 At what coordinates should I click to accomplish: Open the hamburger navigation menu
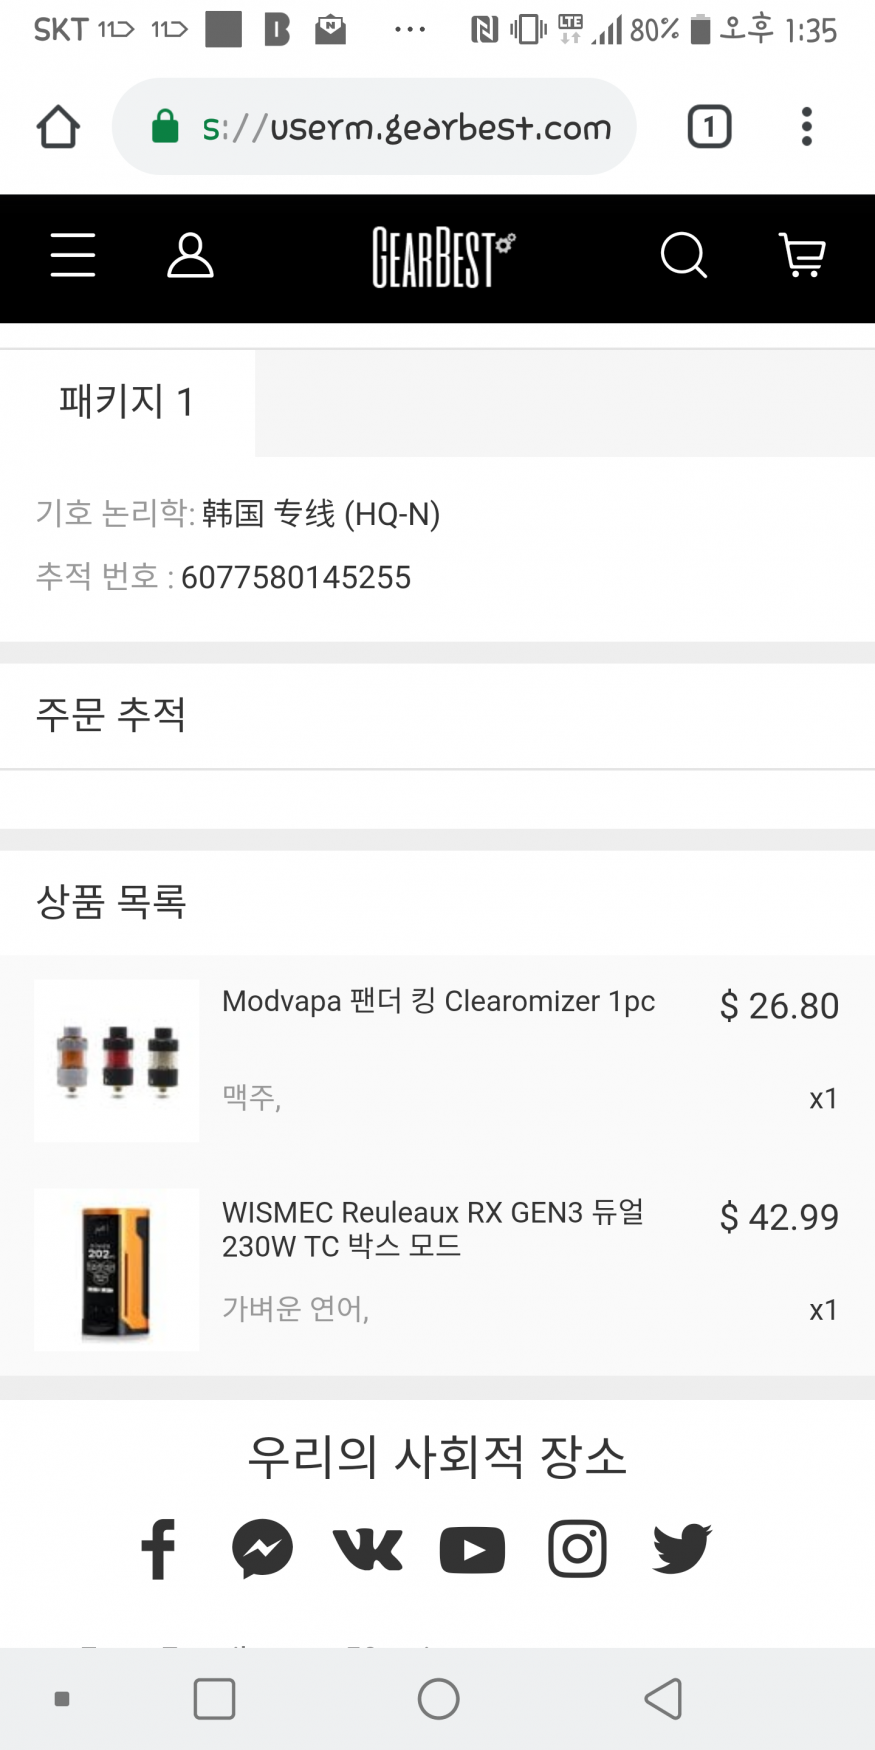tap(73, 255)
